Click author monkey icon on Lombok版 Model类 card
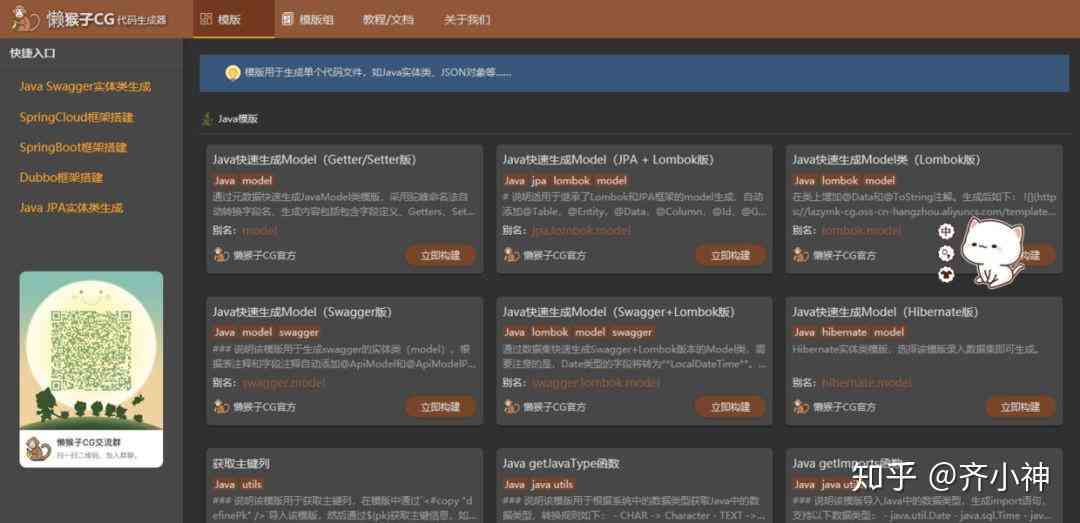 pyautogui.click(x=800, y=256)
